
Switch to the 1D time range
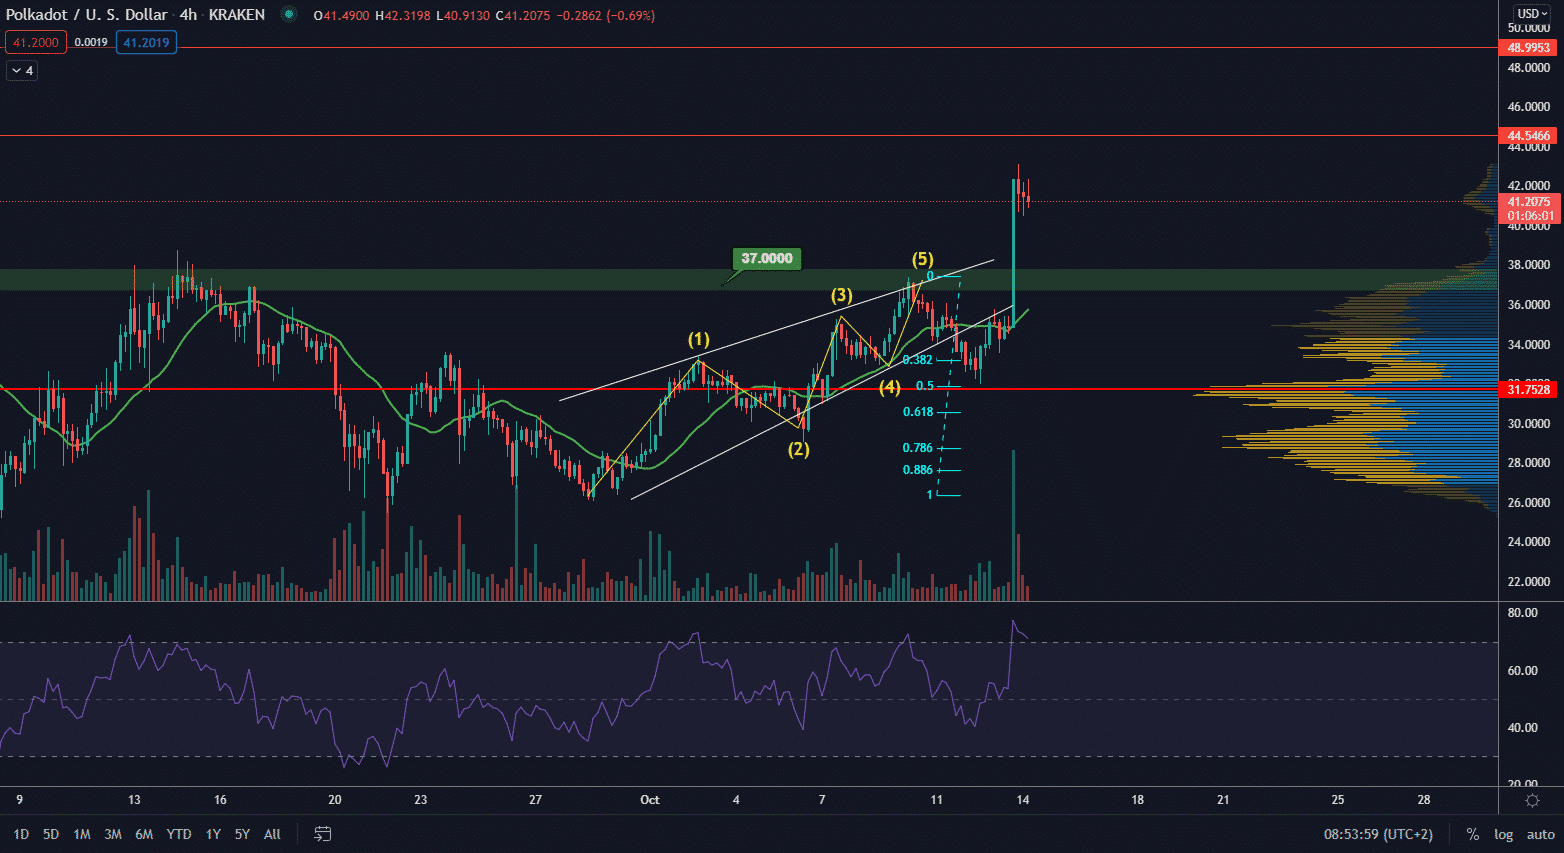[x=21, y=834]
